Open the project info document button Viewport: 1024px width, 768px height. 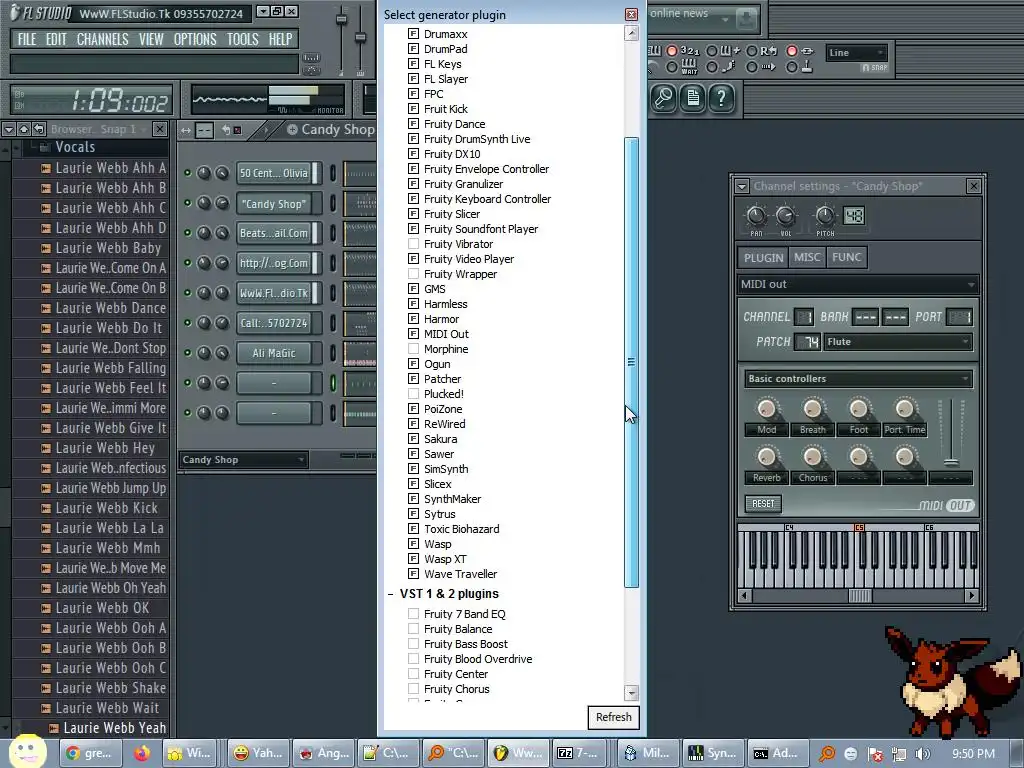pyautogui.click(x=692, y=99)
